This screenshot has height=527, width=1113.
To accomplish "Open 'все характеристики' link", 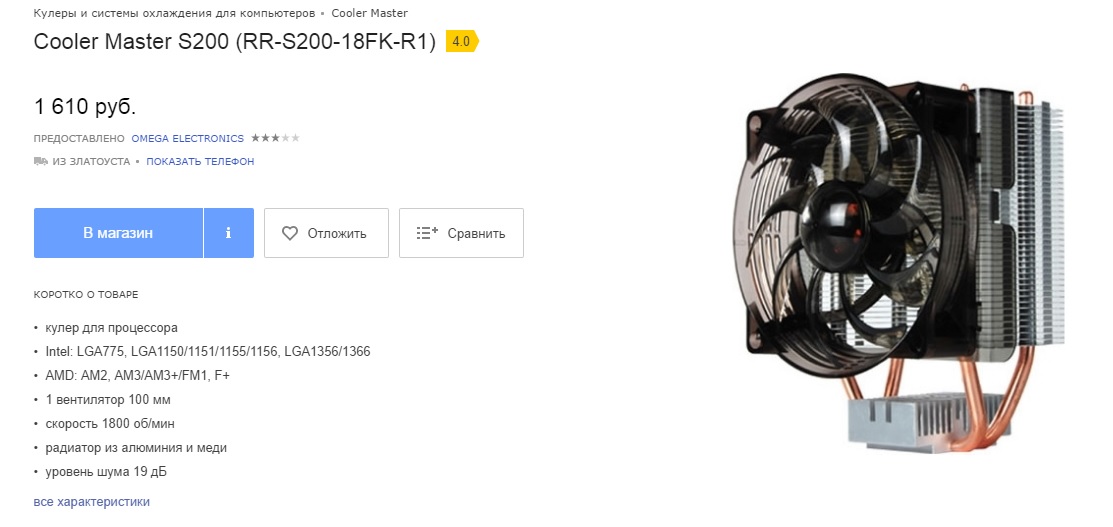I will (x=92, y=501).
